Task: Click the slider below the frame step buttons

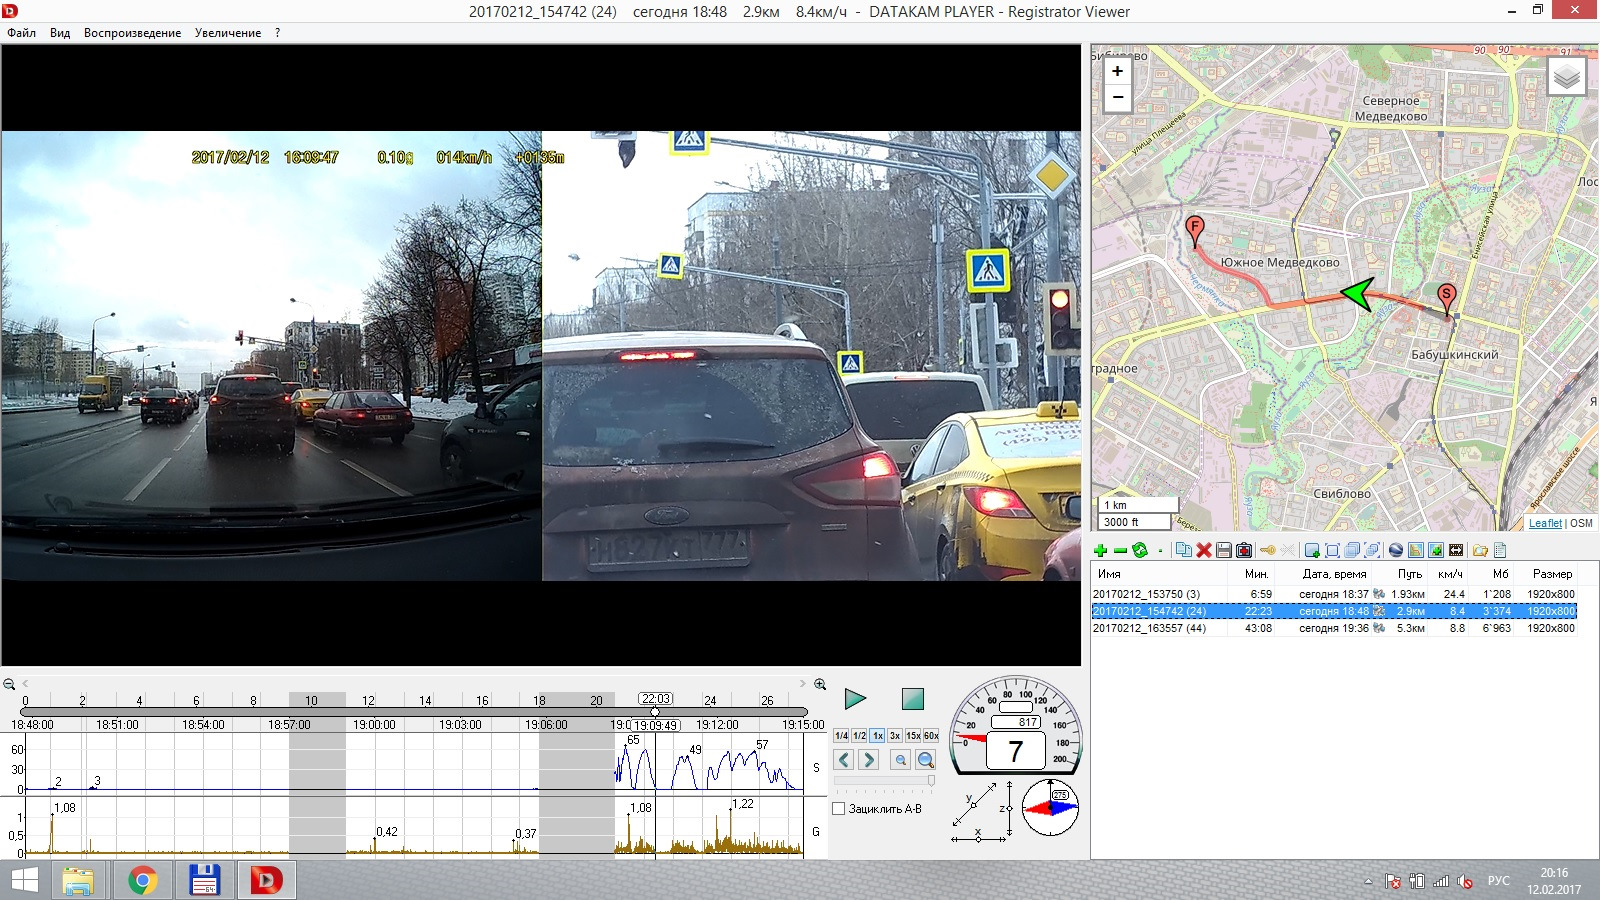Action: click(885, 781)
